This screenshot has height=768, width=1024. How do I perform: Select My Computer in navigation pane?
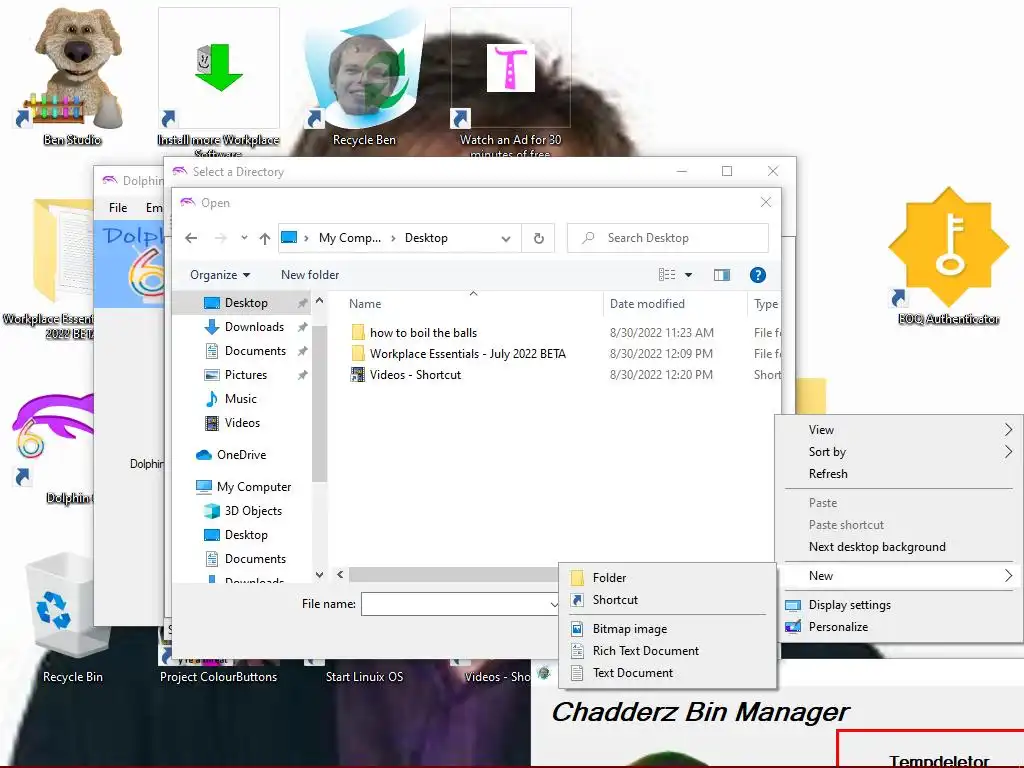253,487
